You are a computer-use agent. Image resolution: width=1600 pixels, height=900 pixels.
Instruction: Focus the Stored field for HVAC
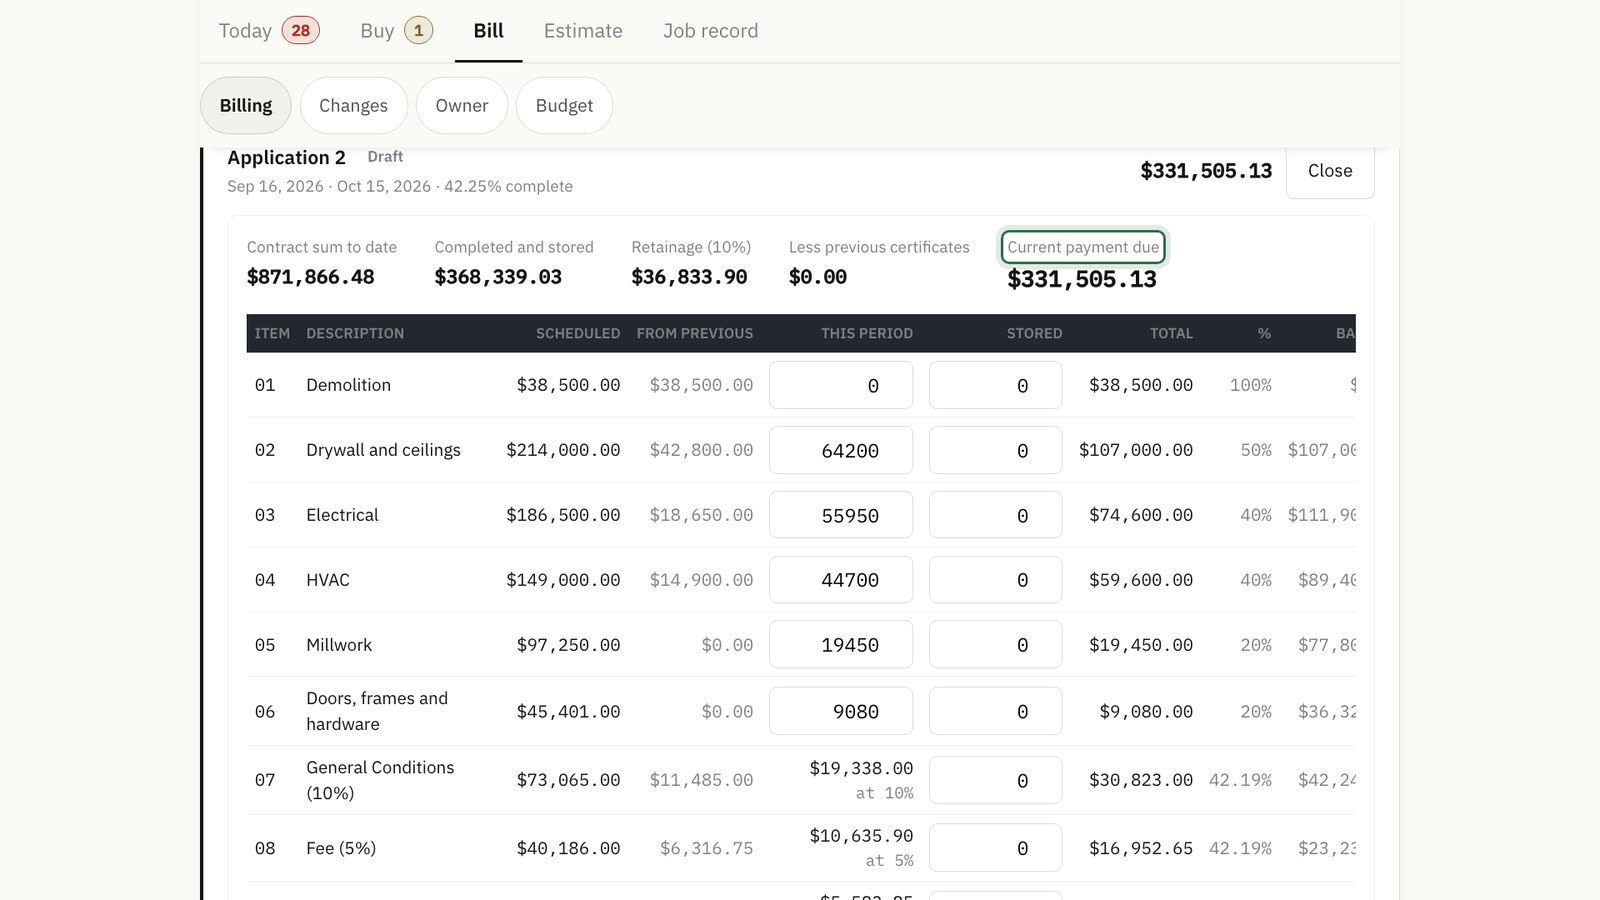coord(995,580)
